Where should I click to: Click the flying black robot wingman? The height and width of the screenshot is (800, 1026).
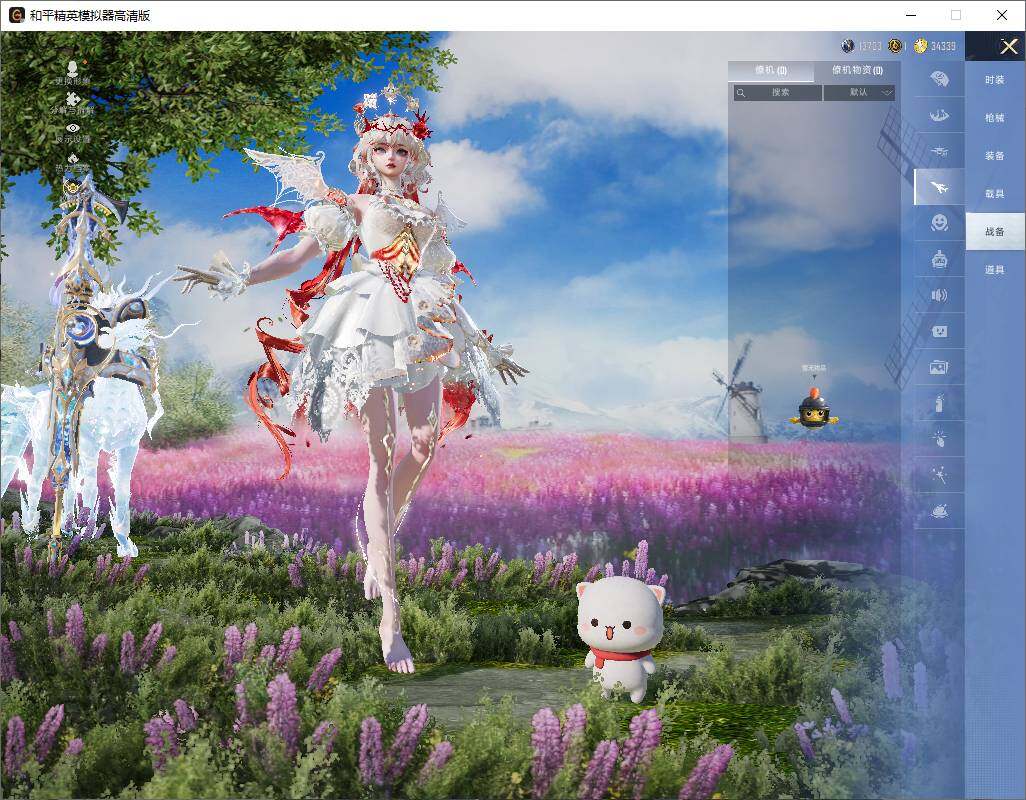coord(813,409)
